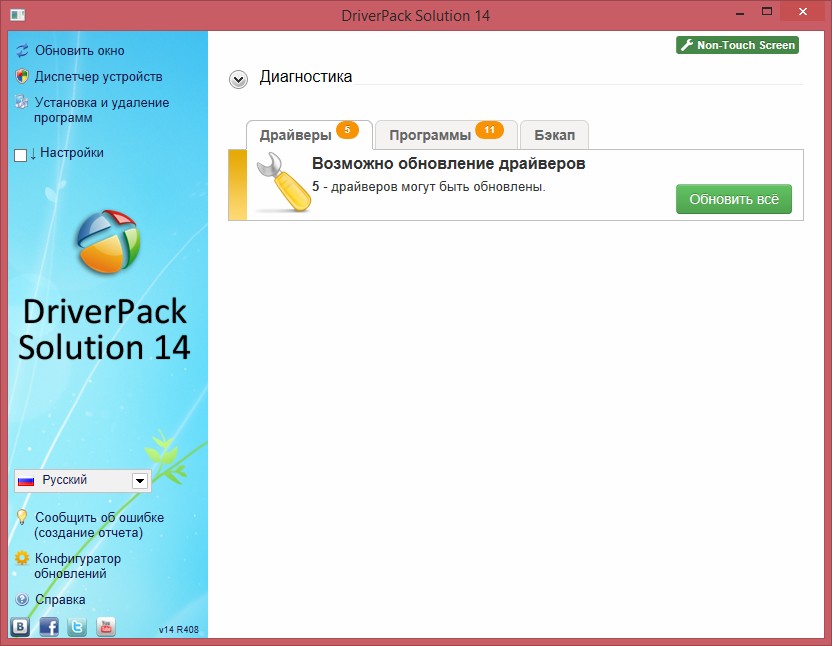Click the DriverPack colorful logo
This screenshot has width=832, height=646.
(x=108, y=241)
